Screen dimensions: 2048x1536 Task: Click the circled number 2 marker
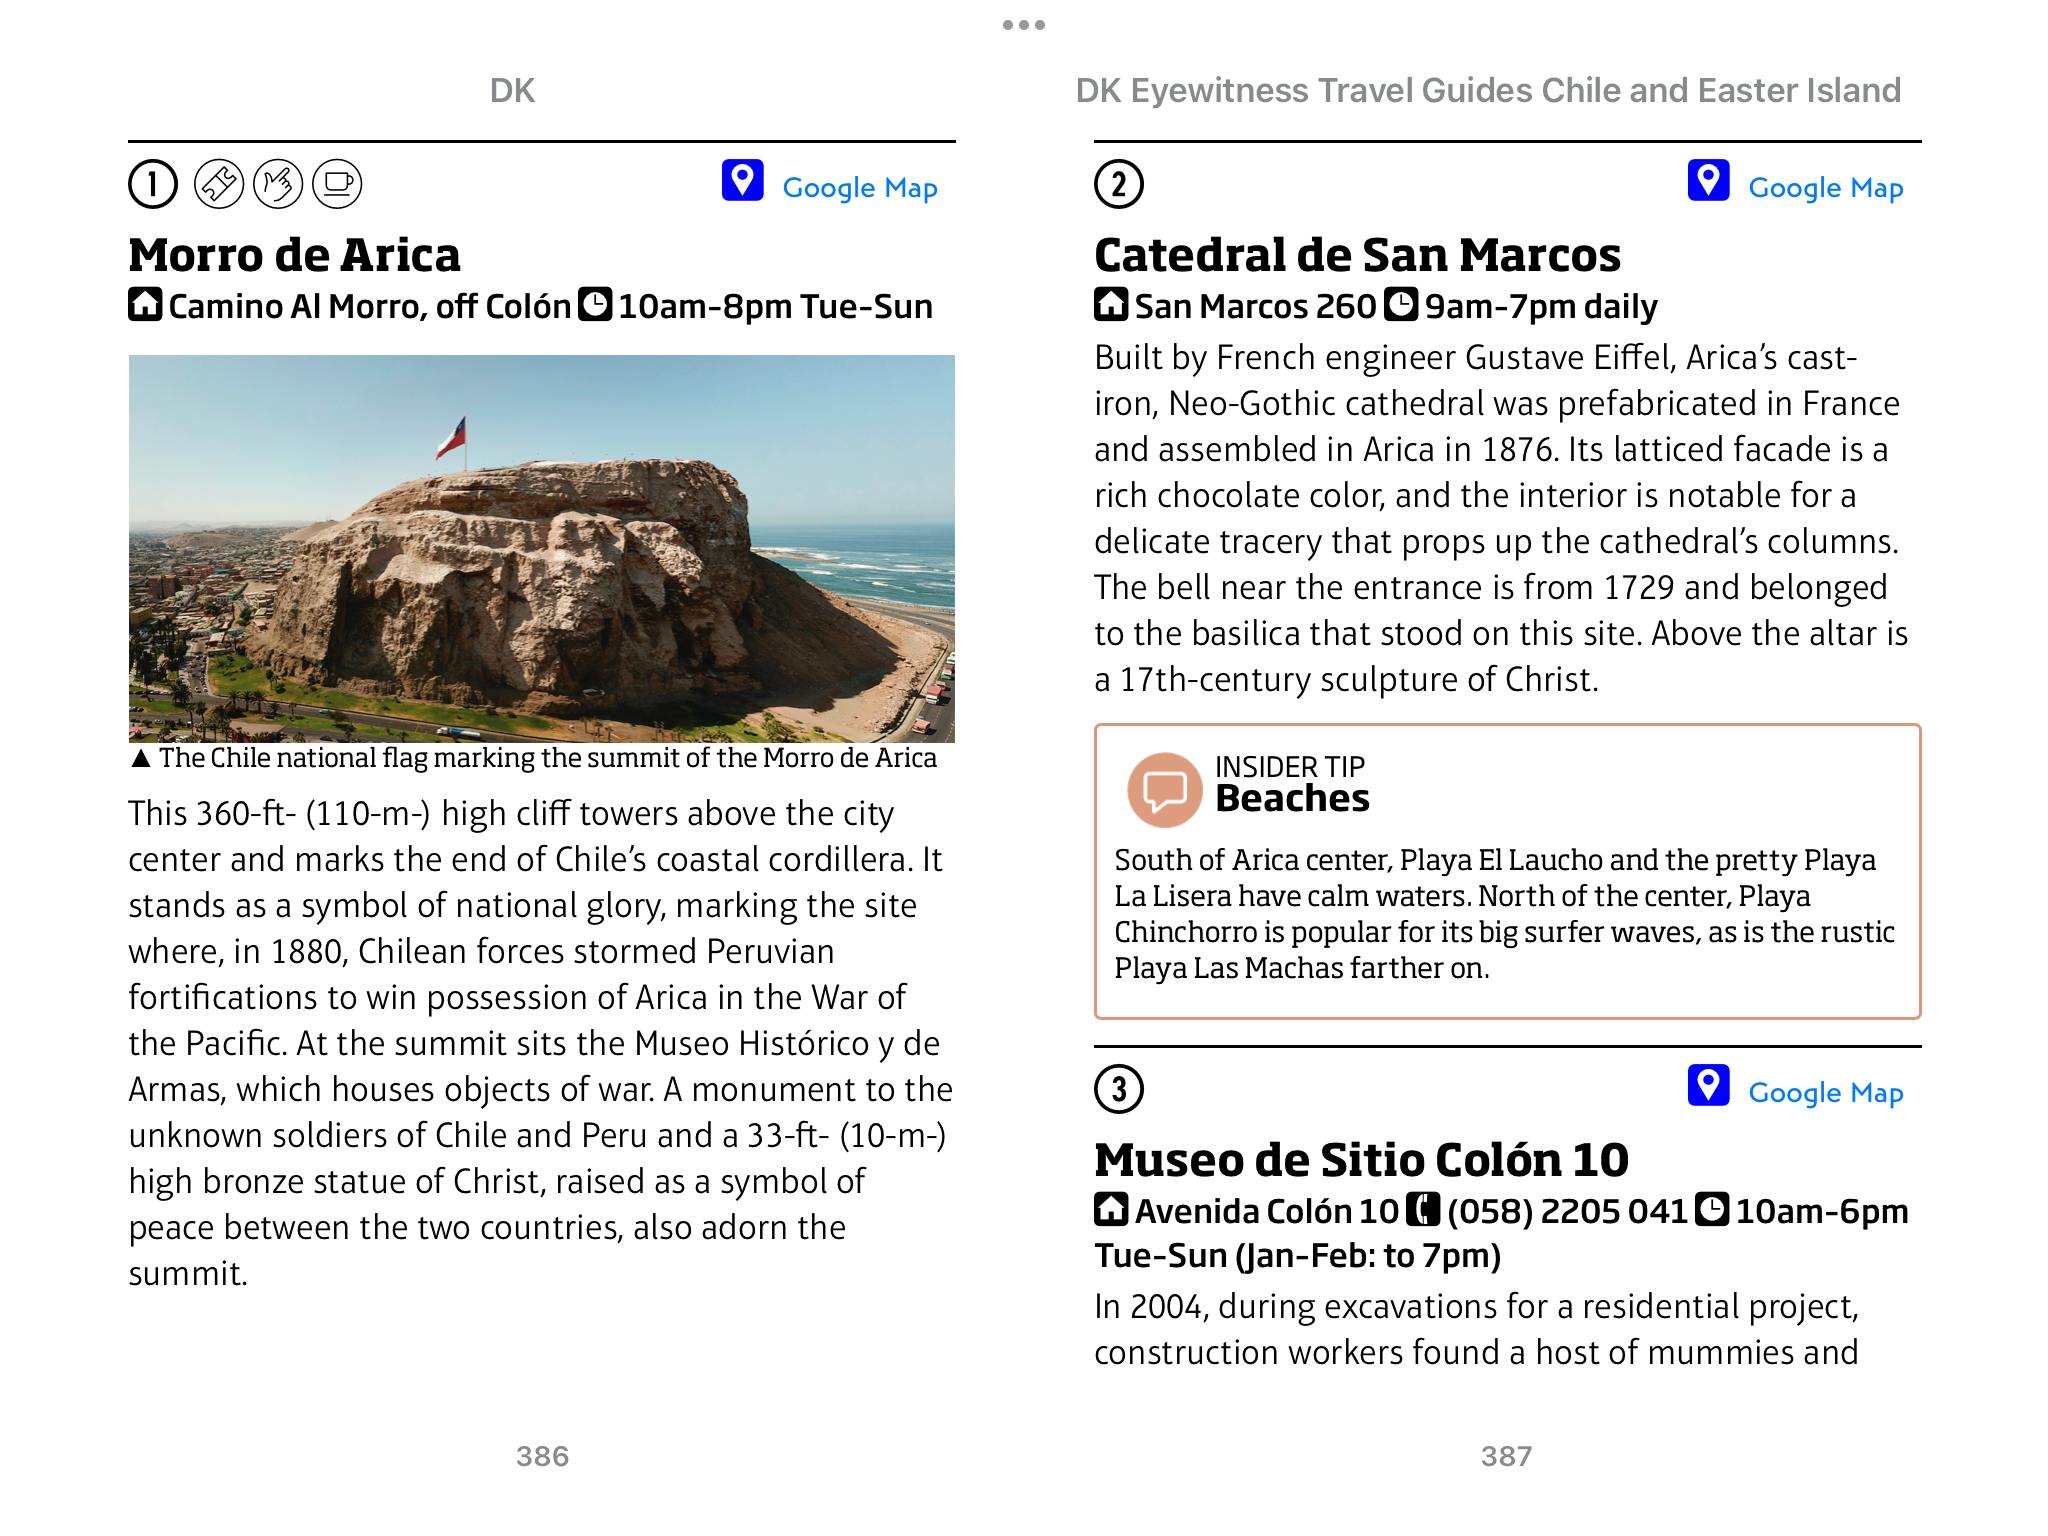[x=1119, y=185]
